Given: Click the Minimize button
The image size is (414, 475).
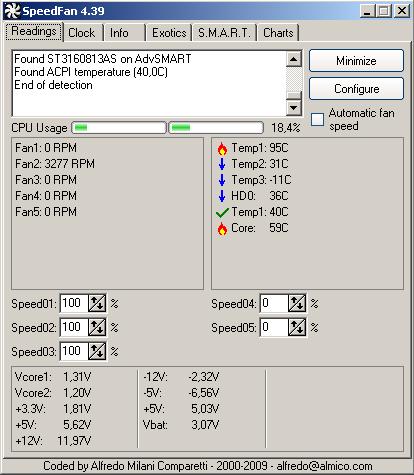Looking at the screenshot, I should coord(356,61).
